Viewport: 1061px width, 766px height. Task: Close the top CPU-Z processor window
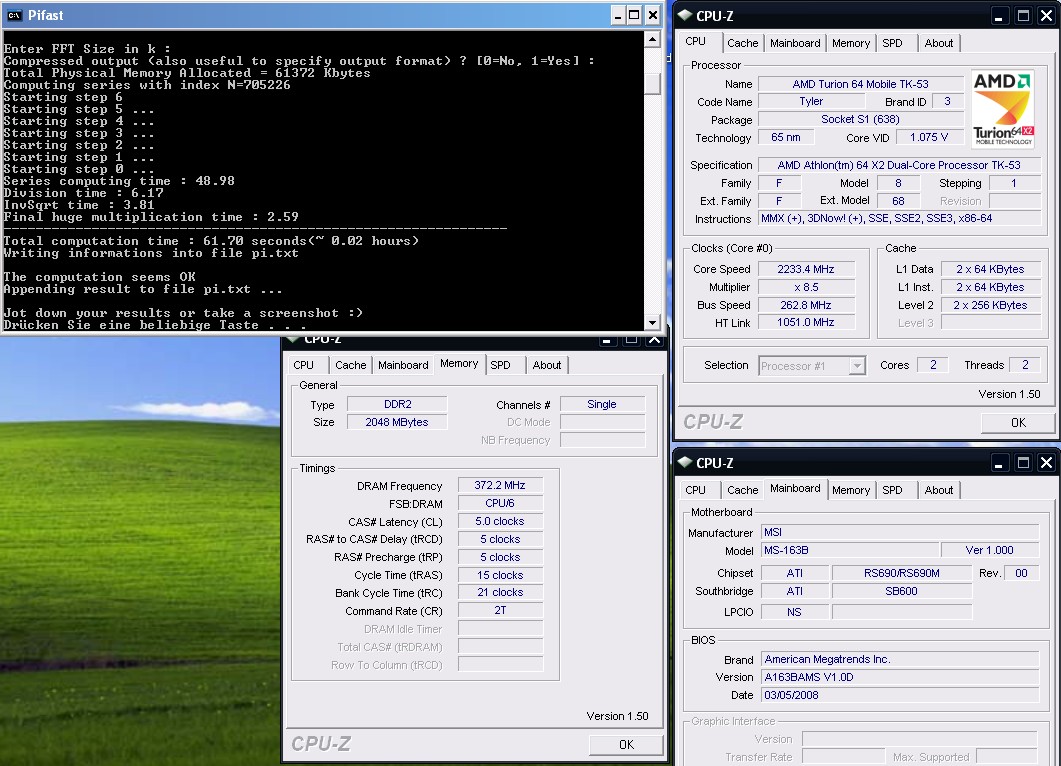pyautogui.click(x=1046, y=16)
